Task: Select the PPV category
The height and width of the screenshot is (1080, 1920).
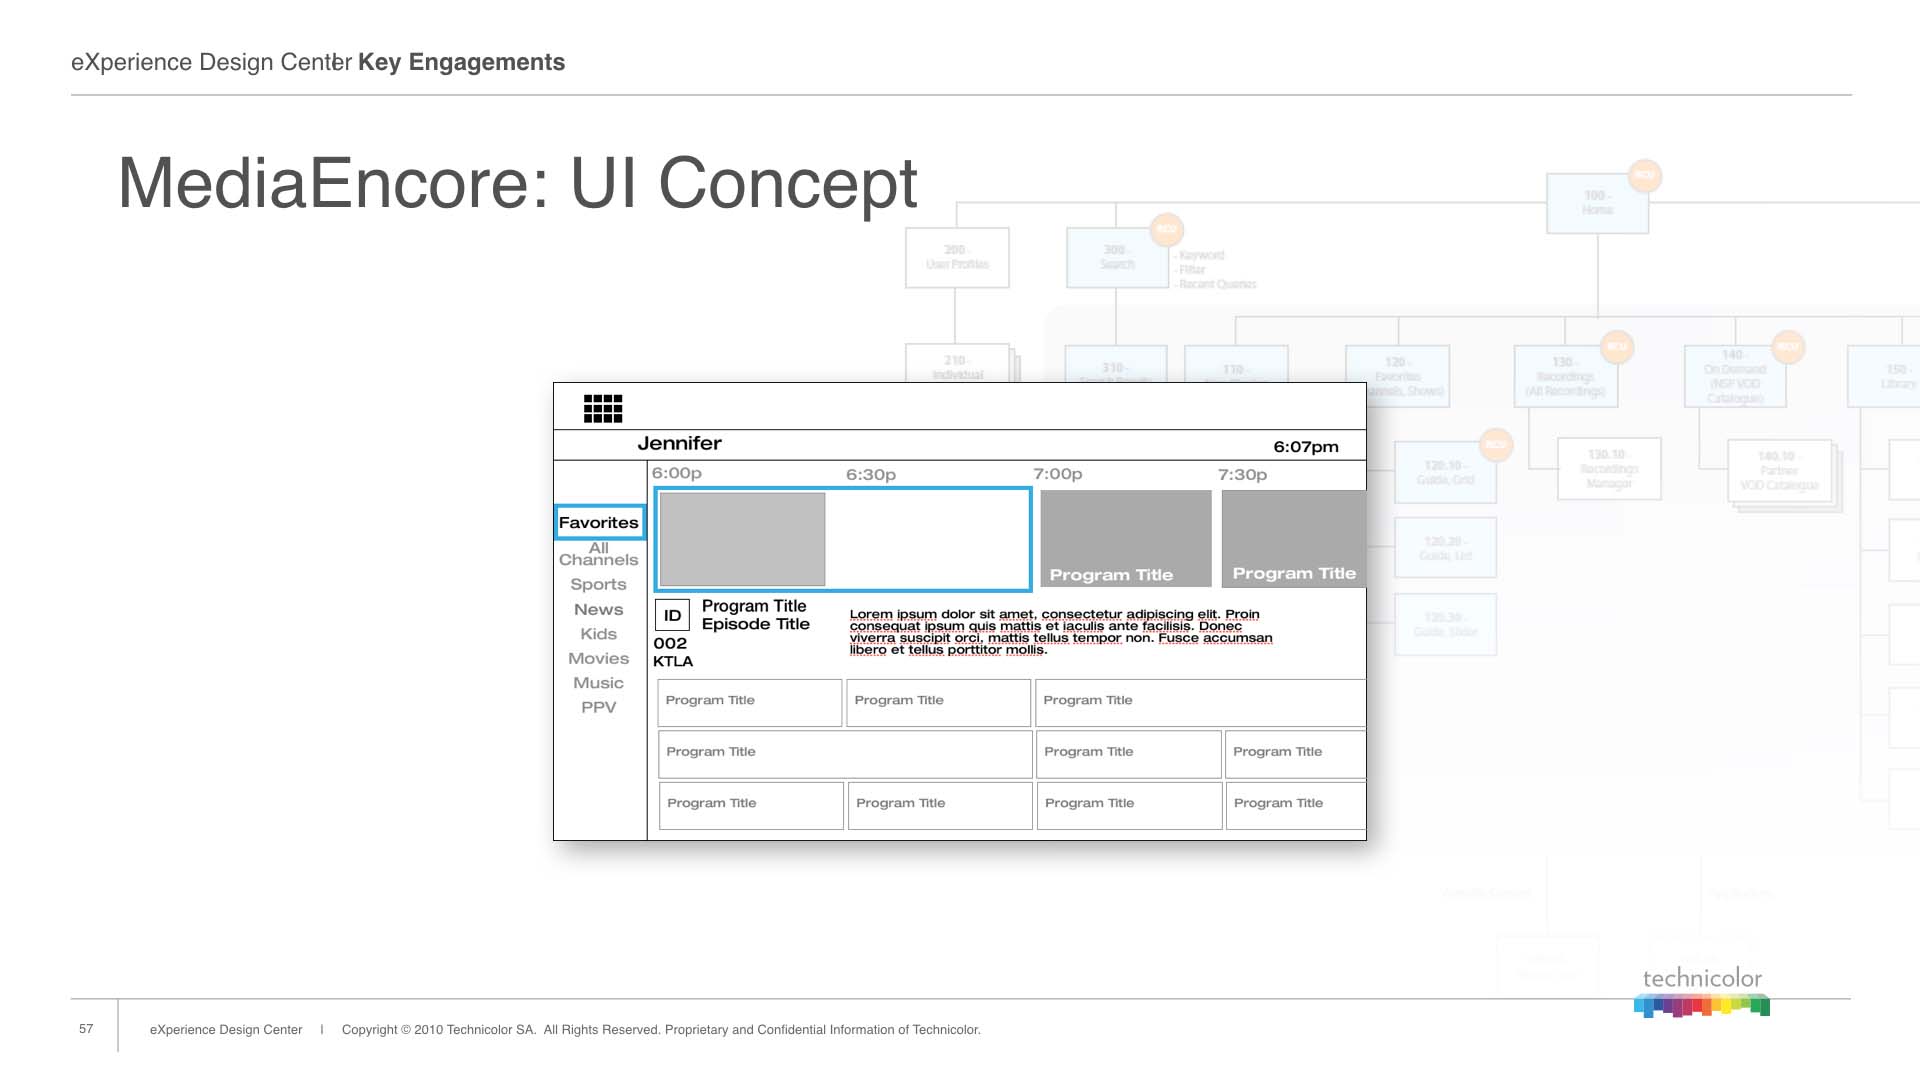Action: (x=598, y=707)
